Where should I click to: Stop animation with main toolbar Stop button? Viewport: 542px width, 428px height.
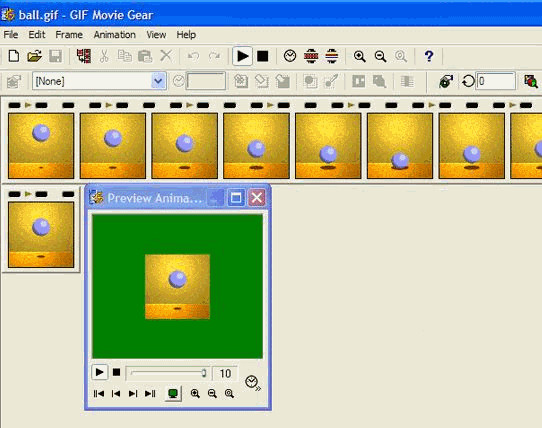click(263, 56)
